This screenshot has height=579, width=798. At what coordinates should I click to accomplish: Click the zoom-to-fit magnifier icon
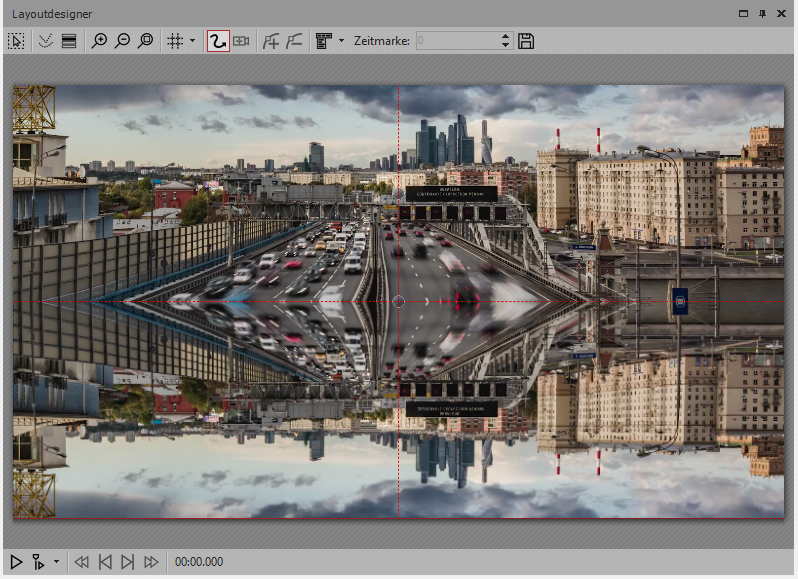click(146, 41)
